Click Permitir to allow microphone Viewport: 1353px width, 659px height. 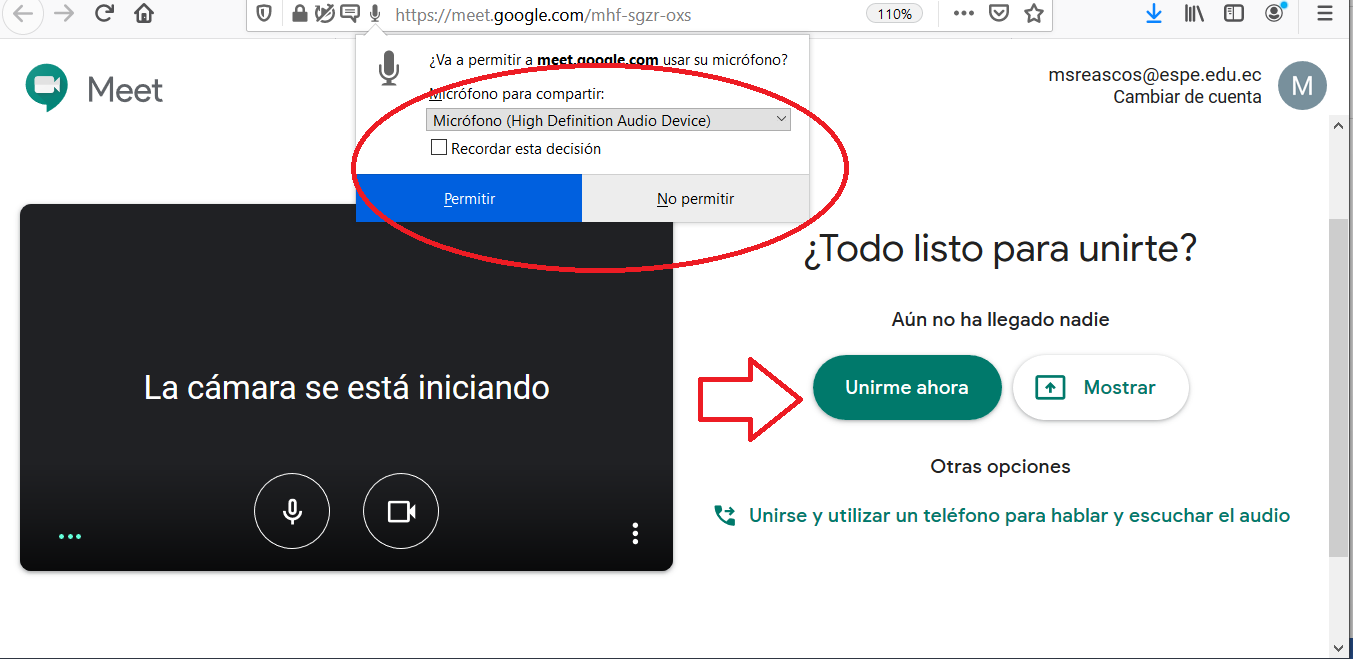click(469, 199)
